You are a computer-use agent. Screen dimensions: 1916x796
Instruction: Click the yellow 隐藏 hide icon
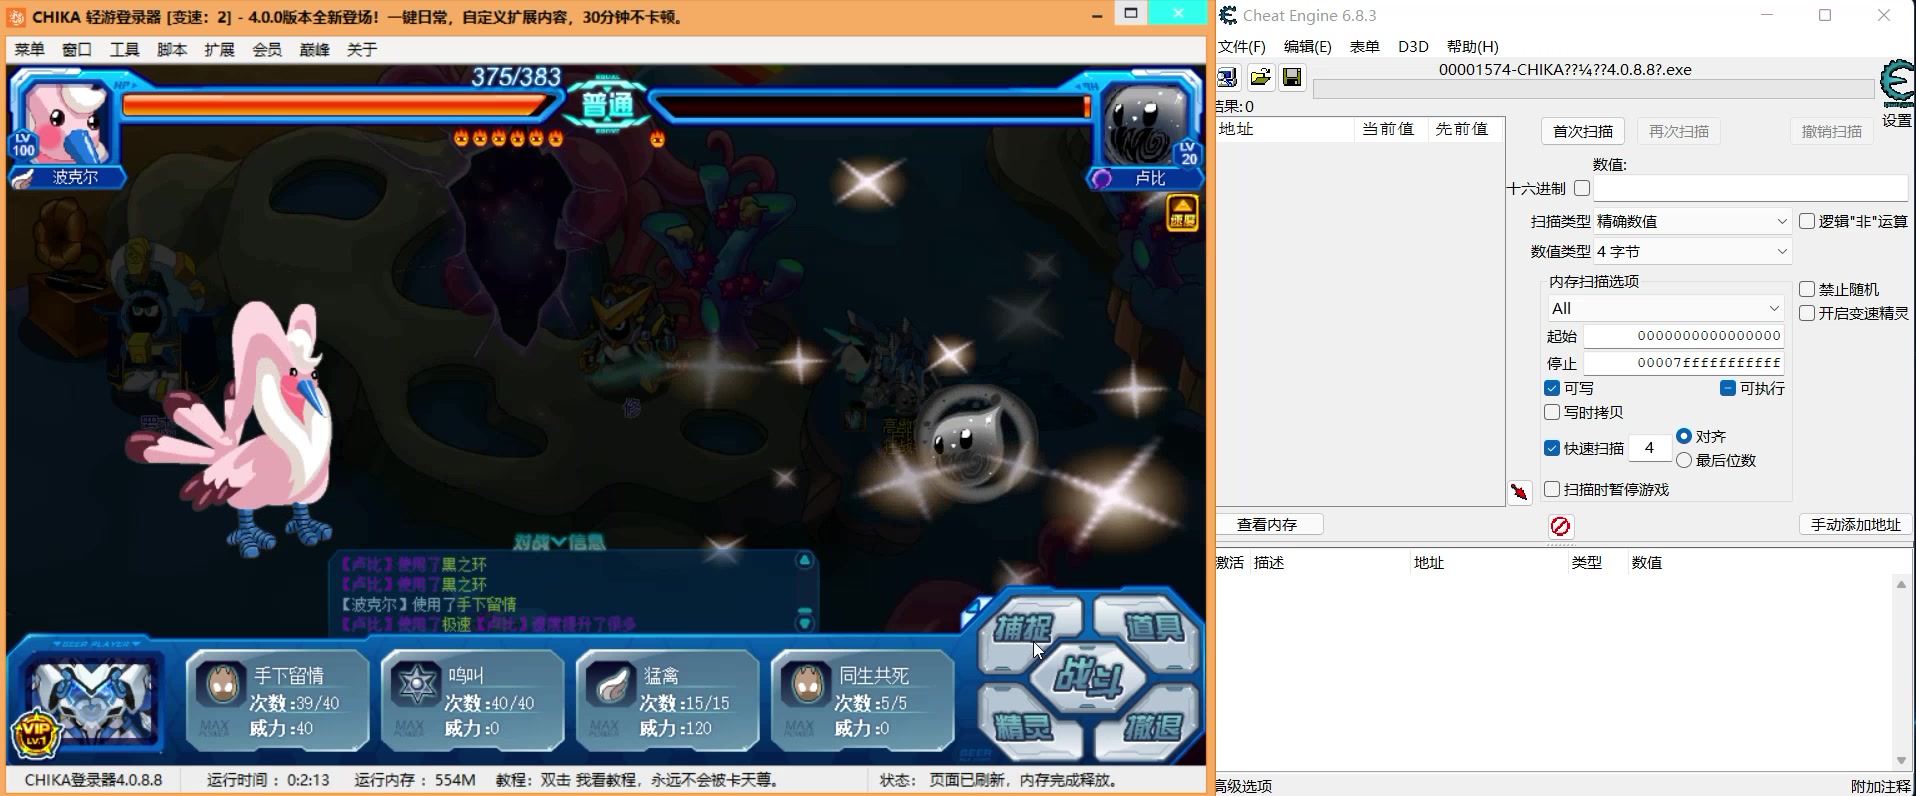point(1183,212)
